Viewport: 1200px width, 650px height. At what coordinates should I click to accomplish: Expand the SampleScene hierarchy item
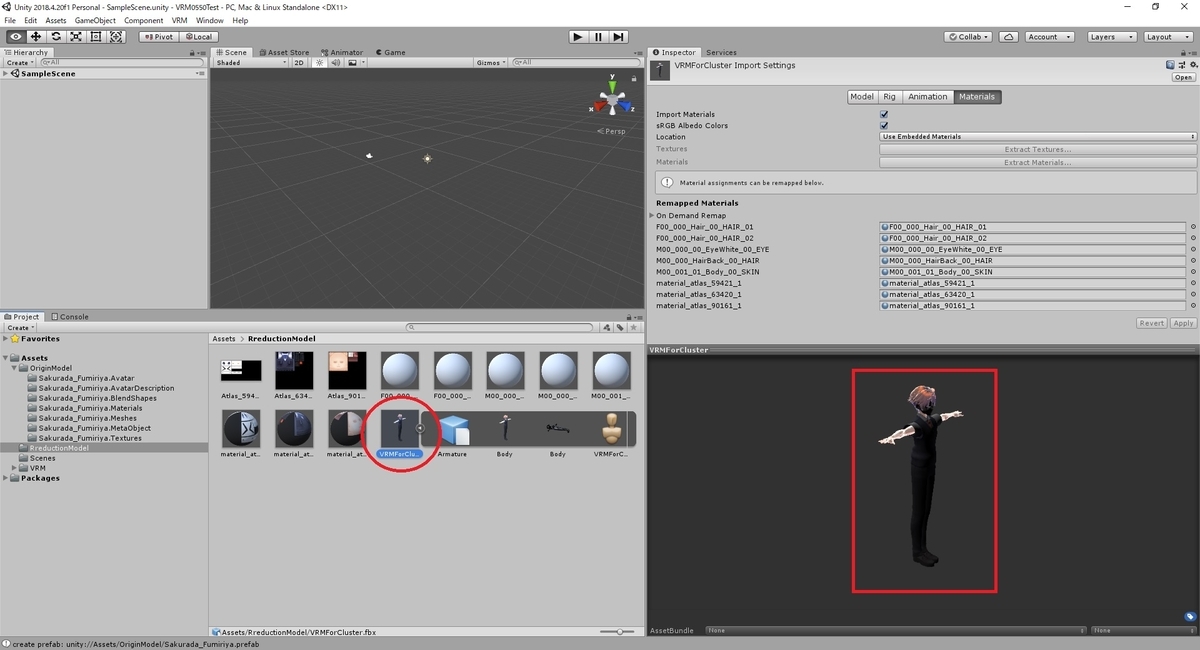click(x=6, y=74)
